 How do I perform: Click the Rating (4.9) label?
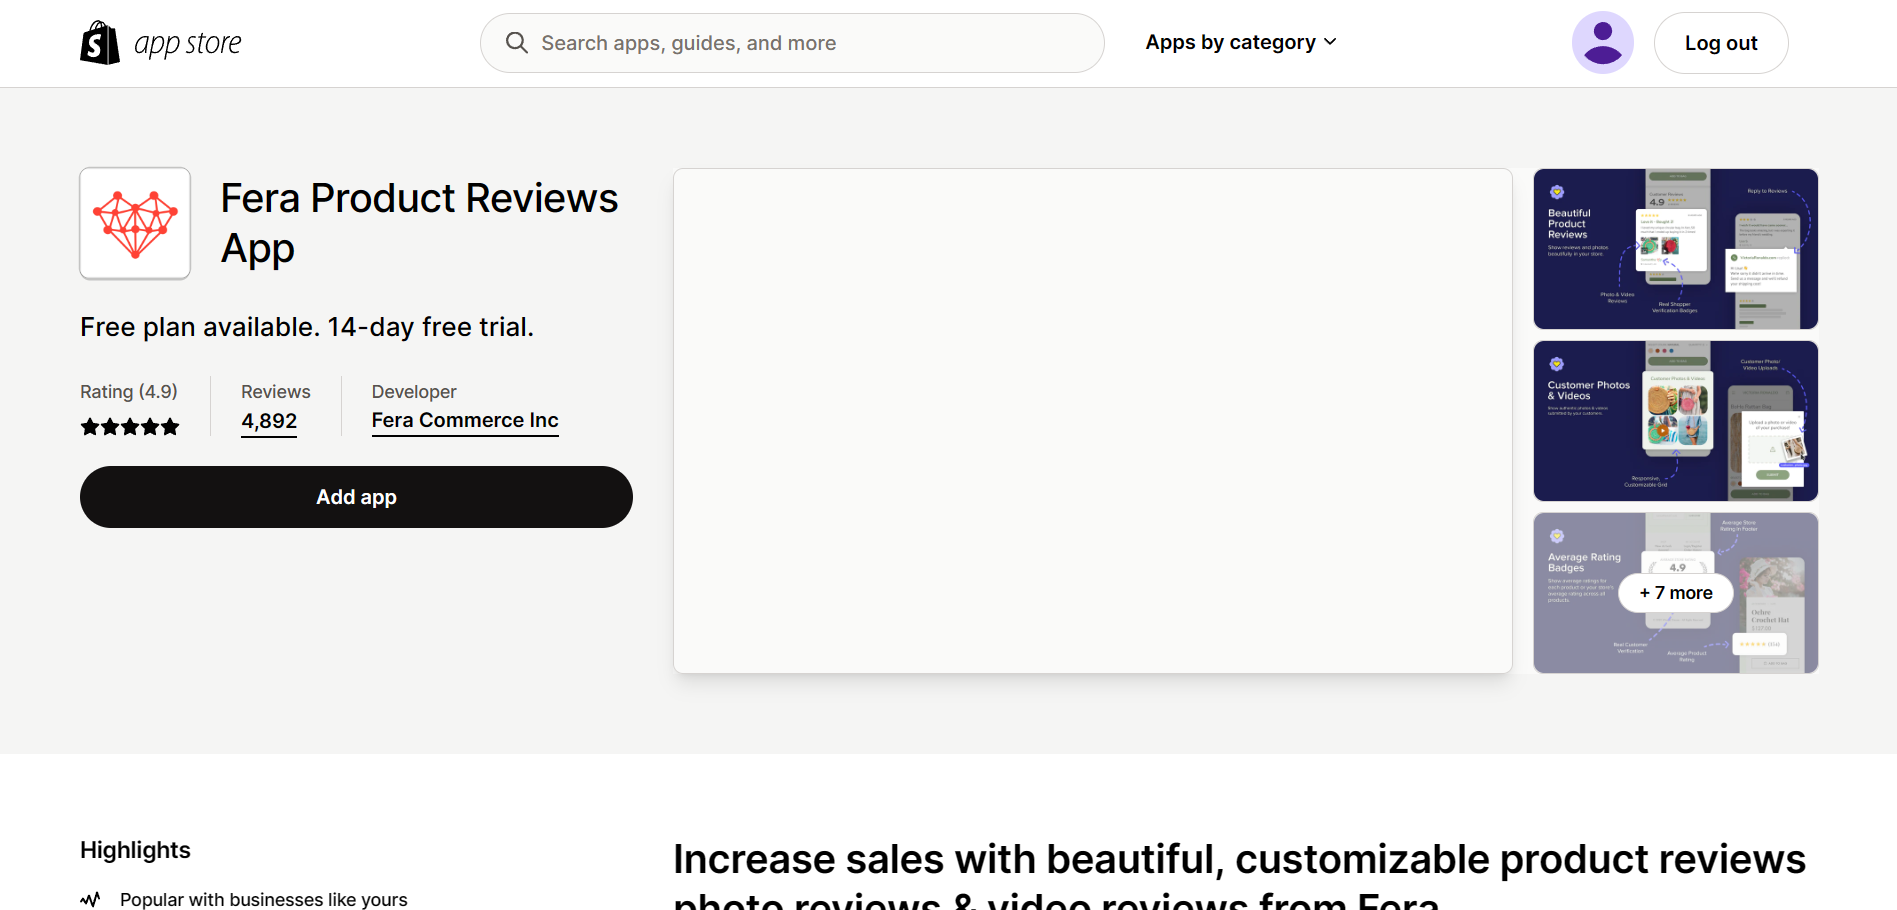click(129, 392)
